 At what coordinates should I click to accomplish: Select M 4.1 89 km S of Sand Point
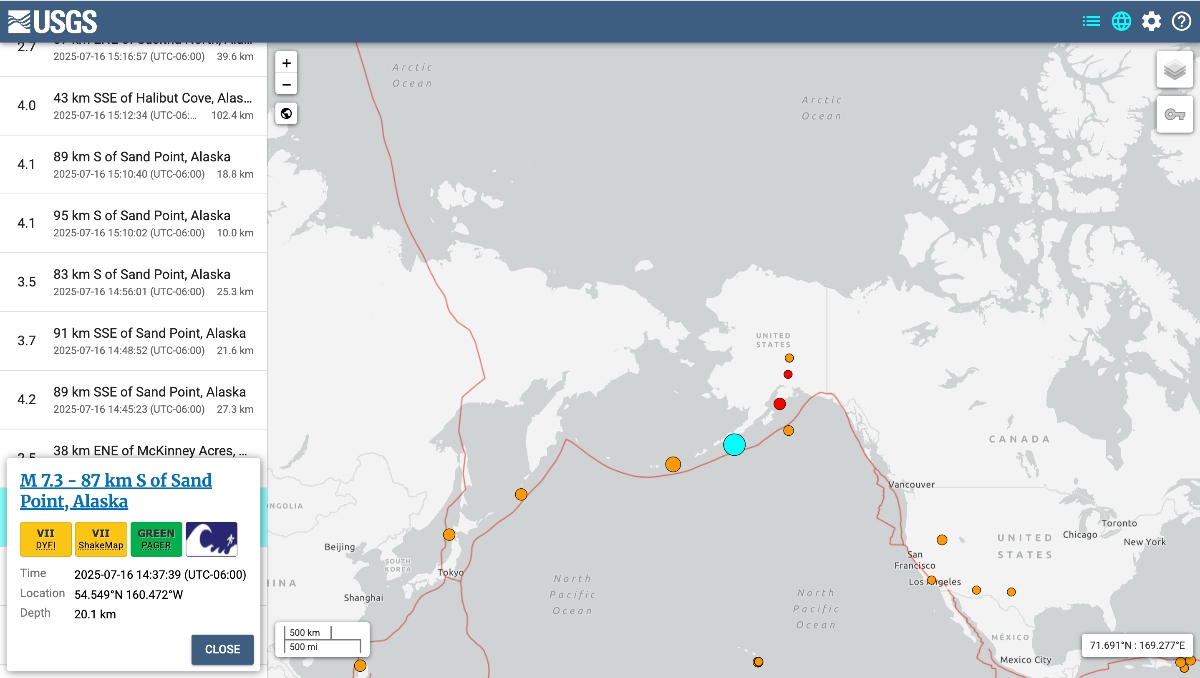[133, 165]
